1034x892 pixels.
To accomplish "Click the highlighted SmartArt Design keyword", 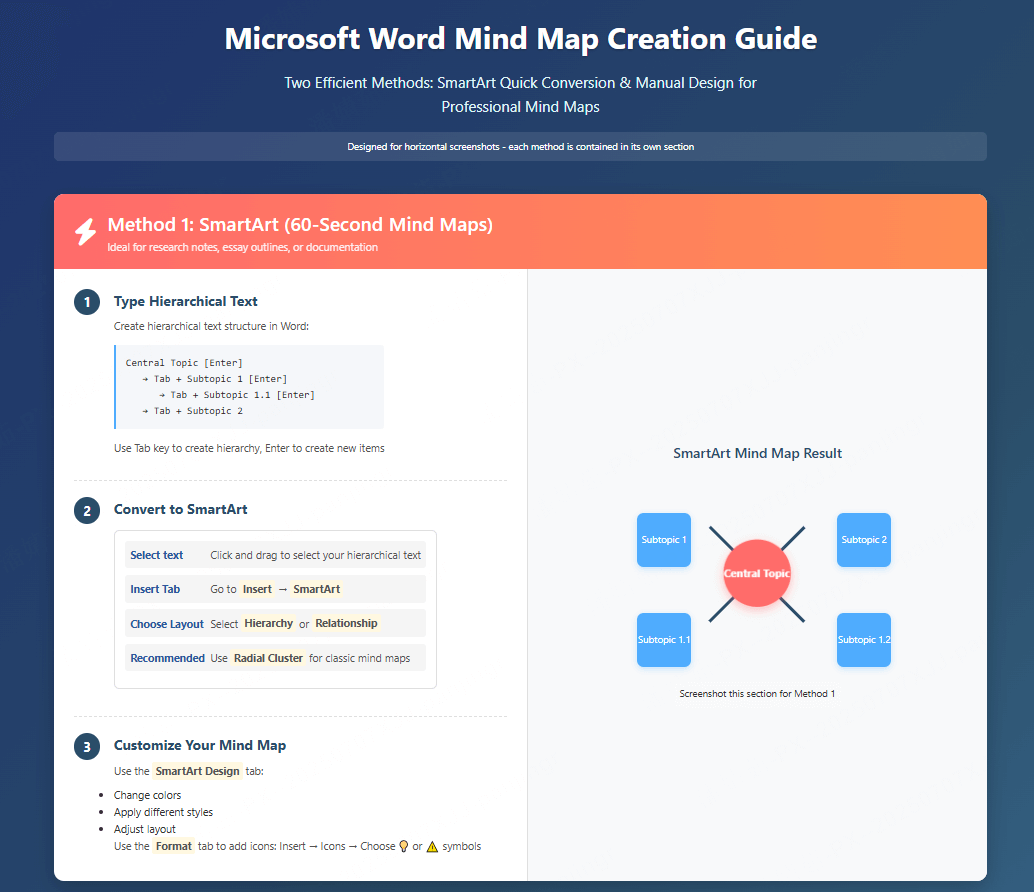I will (x=197, y=771).
